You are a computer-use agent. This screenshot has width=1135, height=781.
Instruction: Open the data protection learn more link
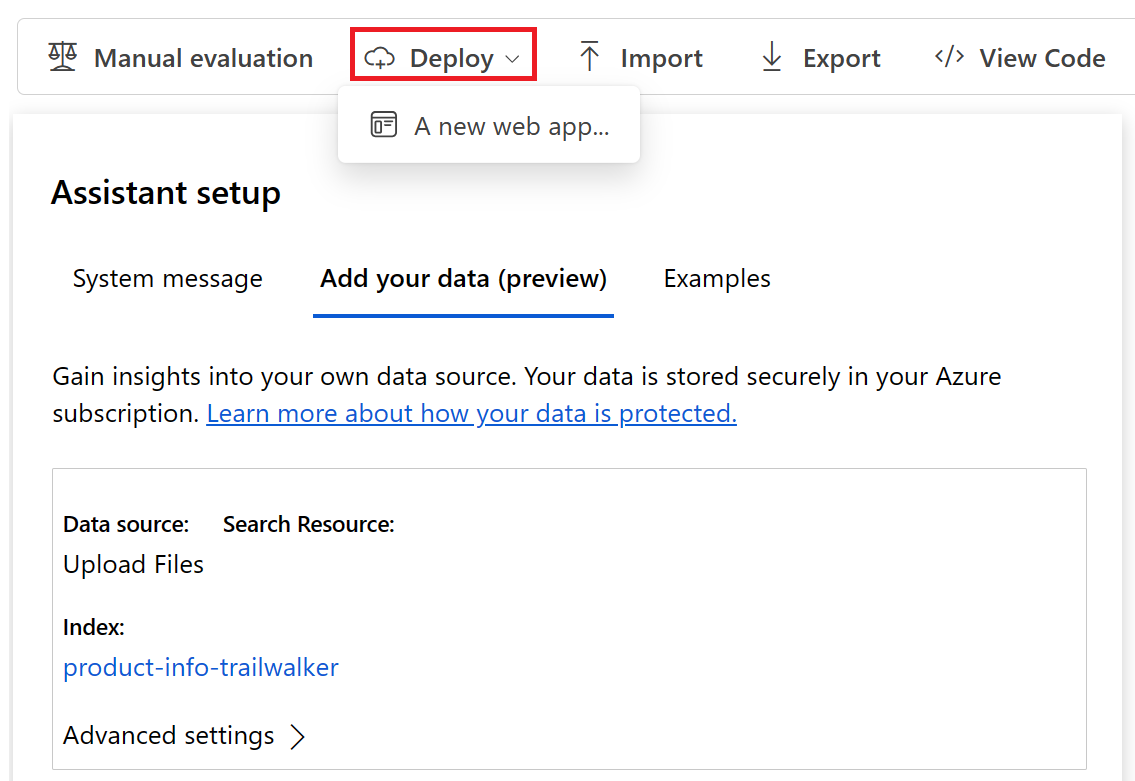click(x=471, y=413)
